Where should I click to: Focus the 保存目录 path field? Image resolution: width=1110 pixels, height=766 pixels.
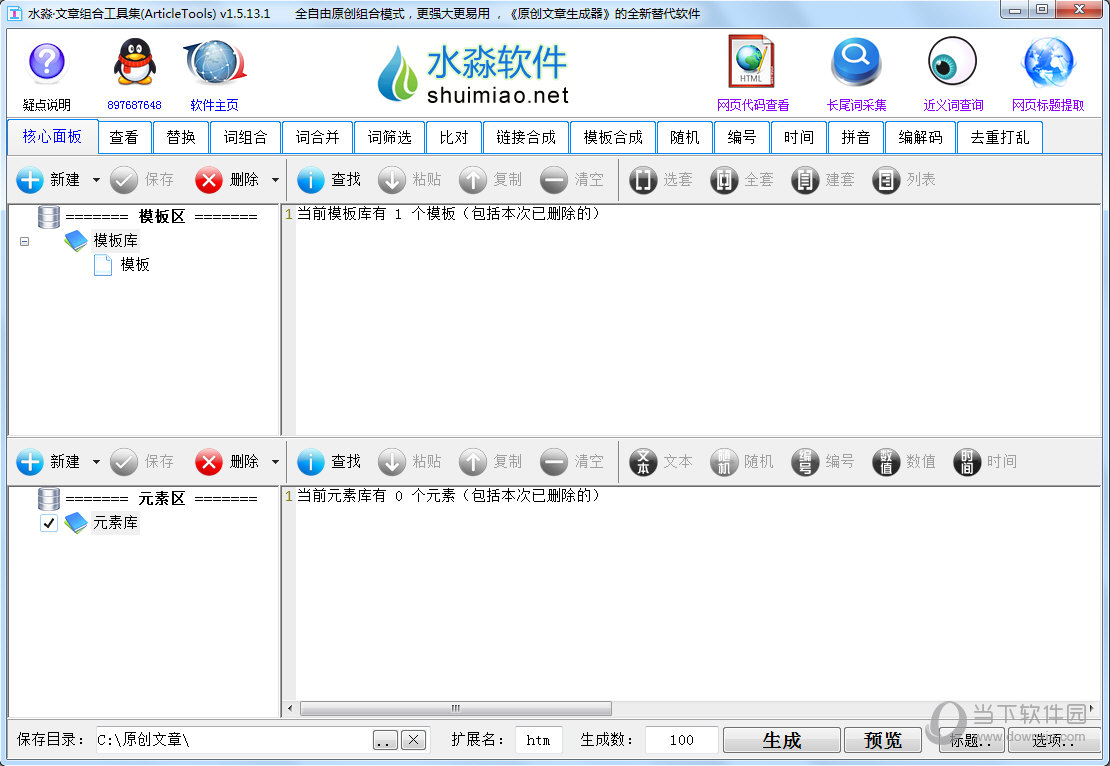(234, 741)
